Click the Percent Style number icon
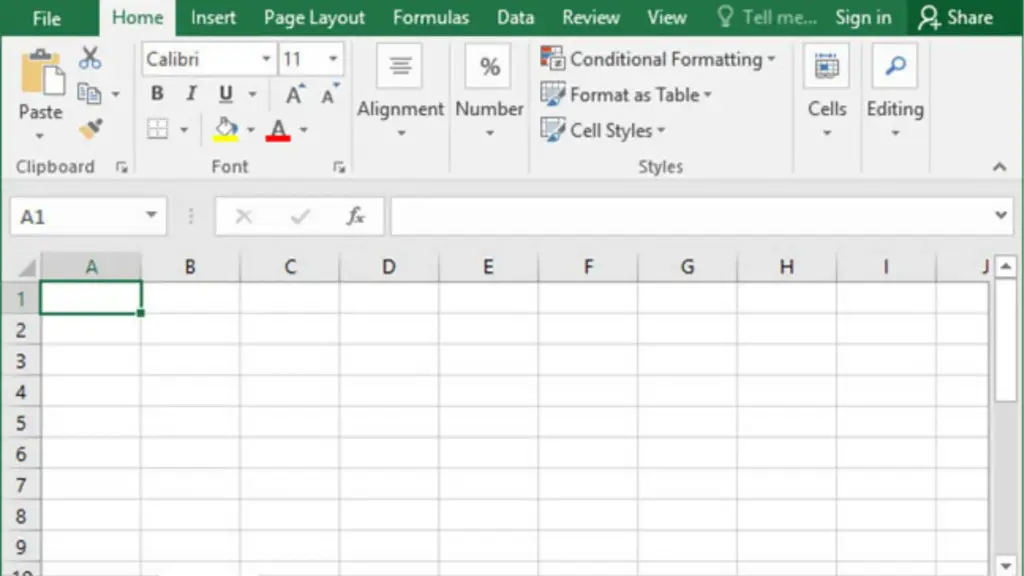Screen dimensions: 1024x576 pyautogui.click(x=488, y=66)
